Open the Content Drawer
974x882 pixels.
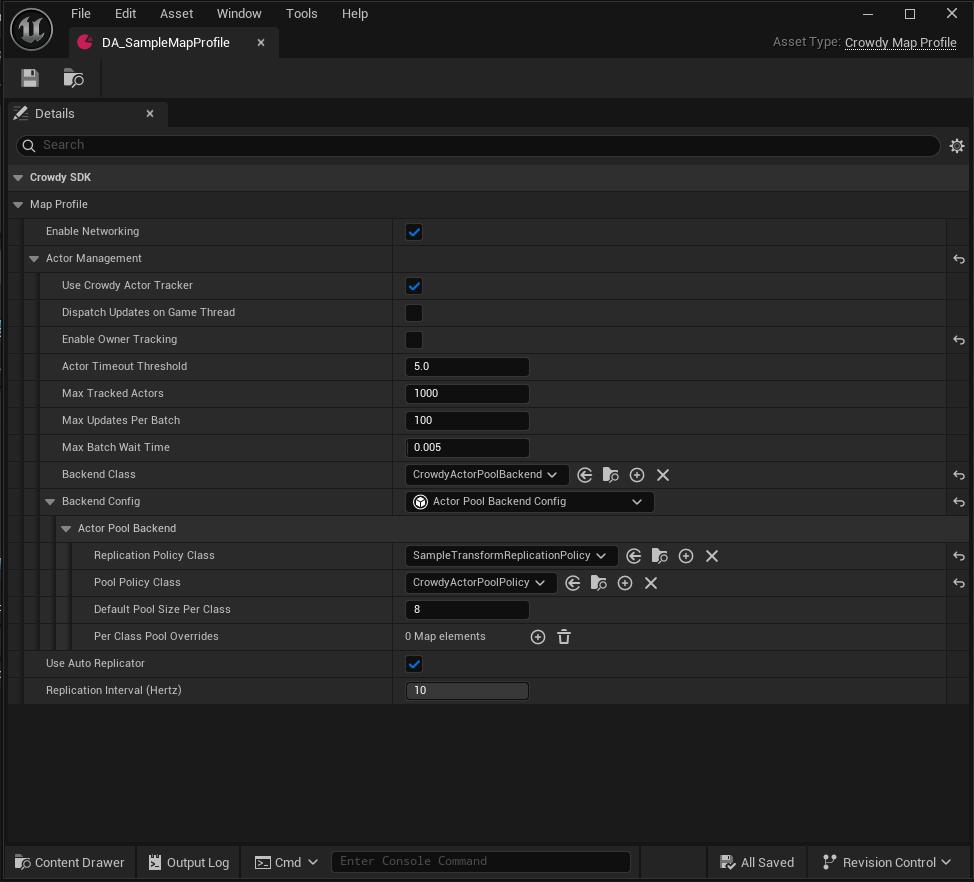70,863
